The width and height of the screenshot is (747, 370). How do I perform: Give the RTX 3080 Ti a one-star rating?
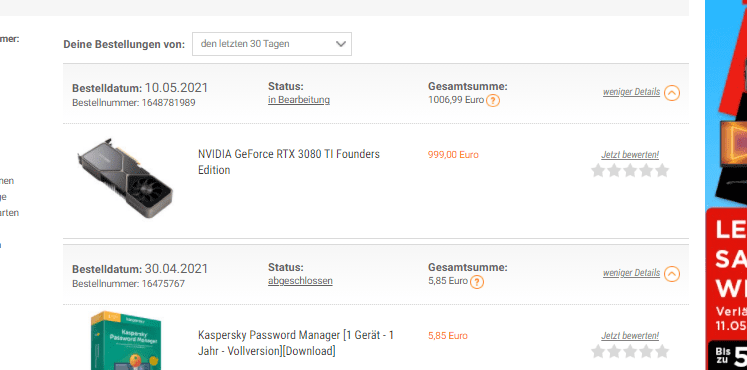598,170
